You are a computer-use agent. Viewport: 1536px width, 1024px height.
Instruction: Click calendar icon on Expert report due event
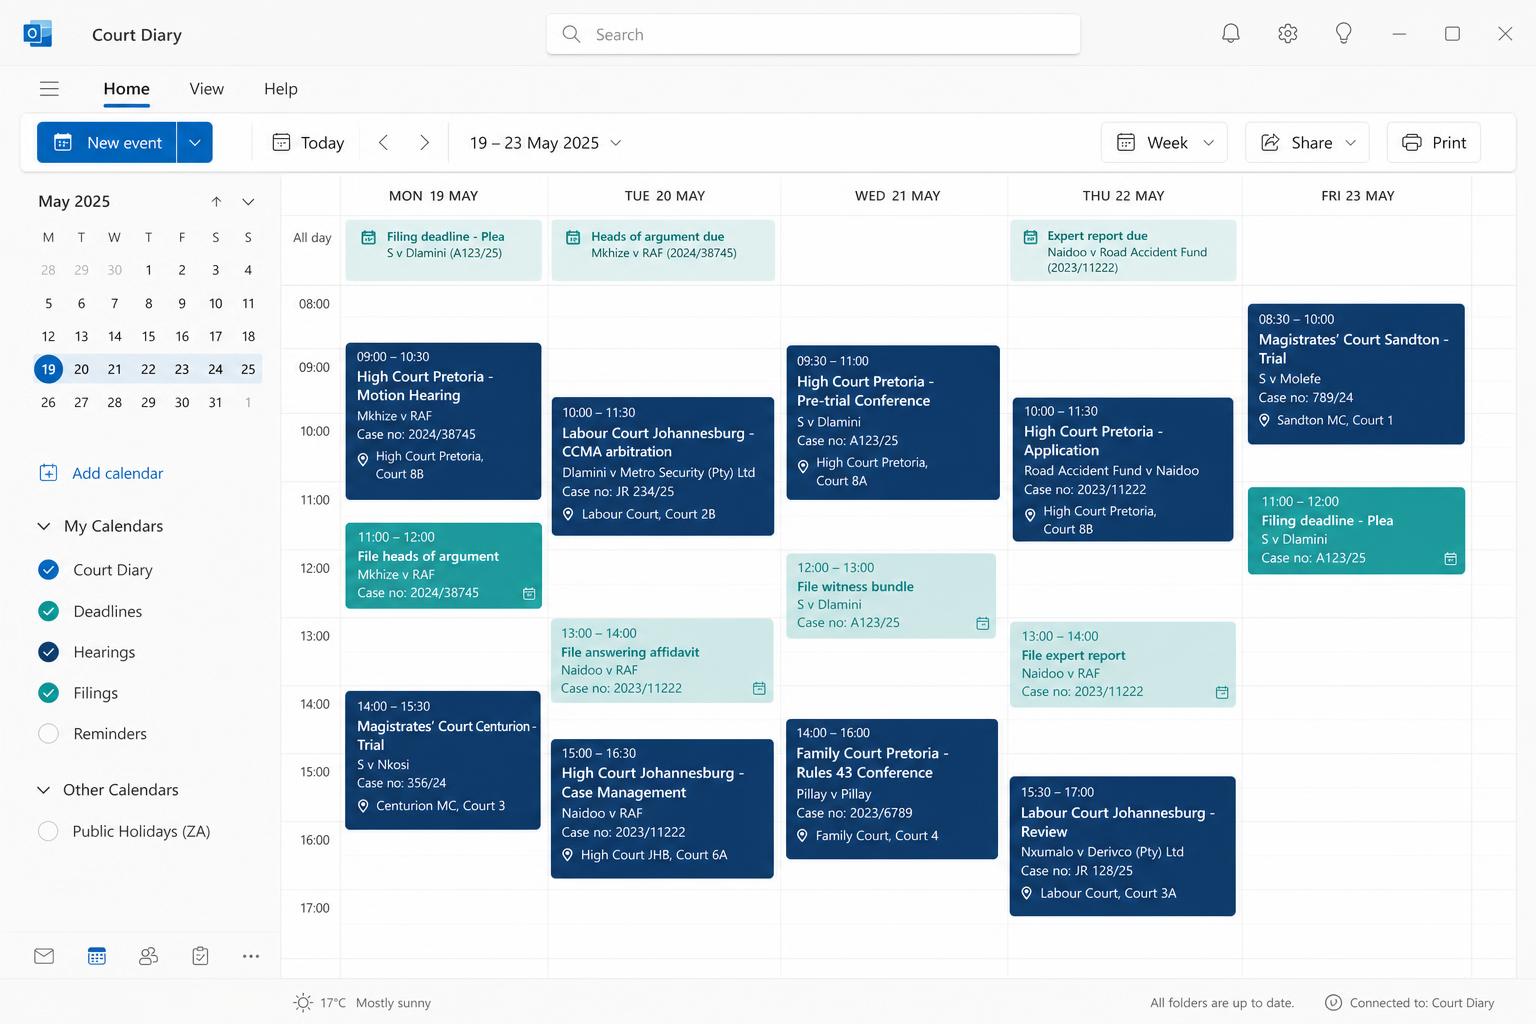1030,237
